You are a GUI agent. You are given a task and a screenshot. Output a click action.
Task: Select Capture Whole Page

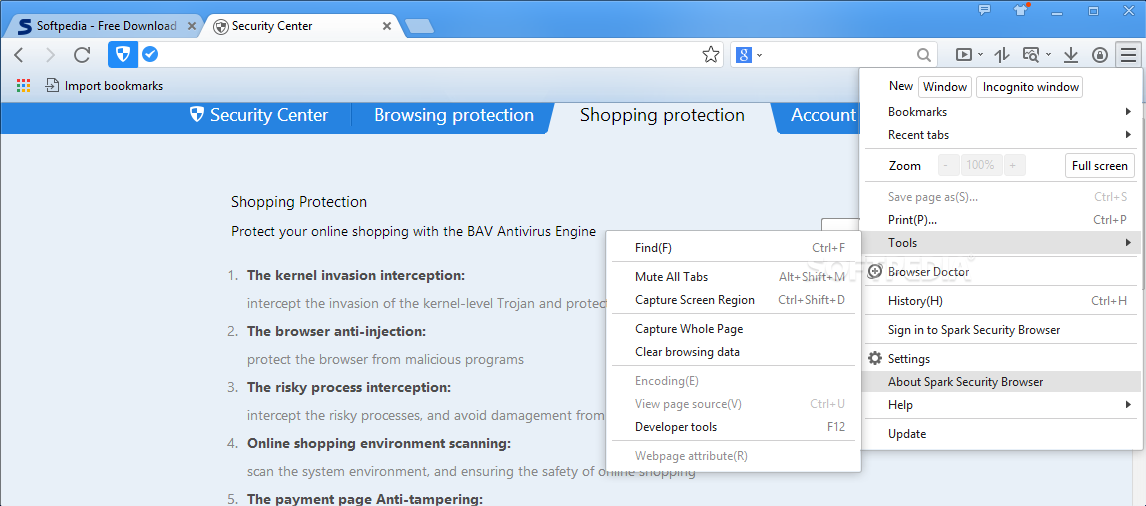(x=733, y=329)
